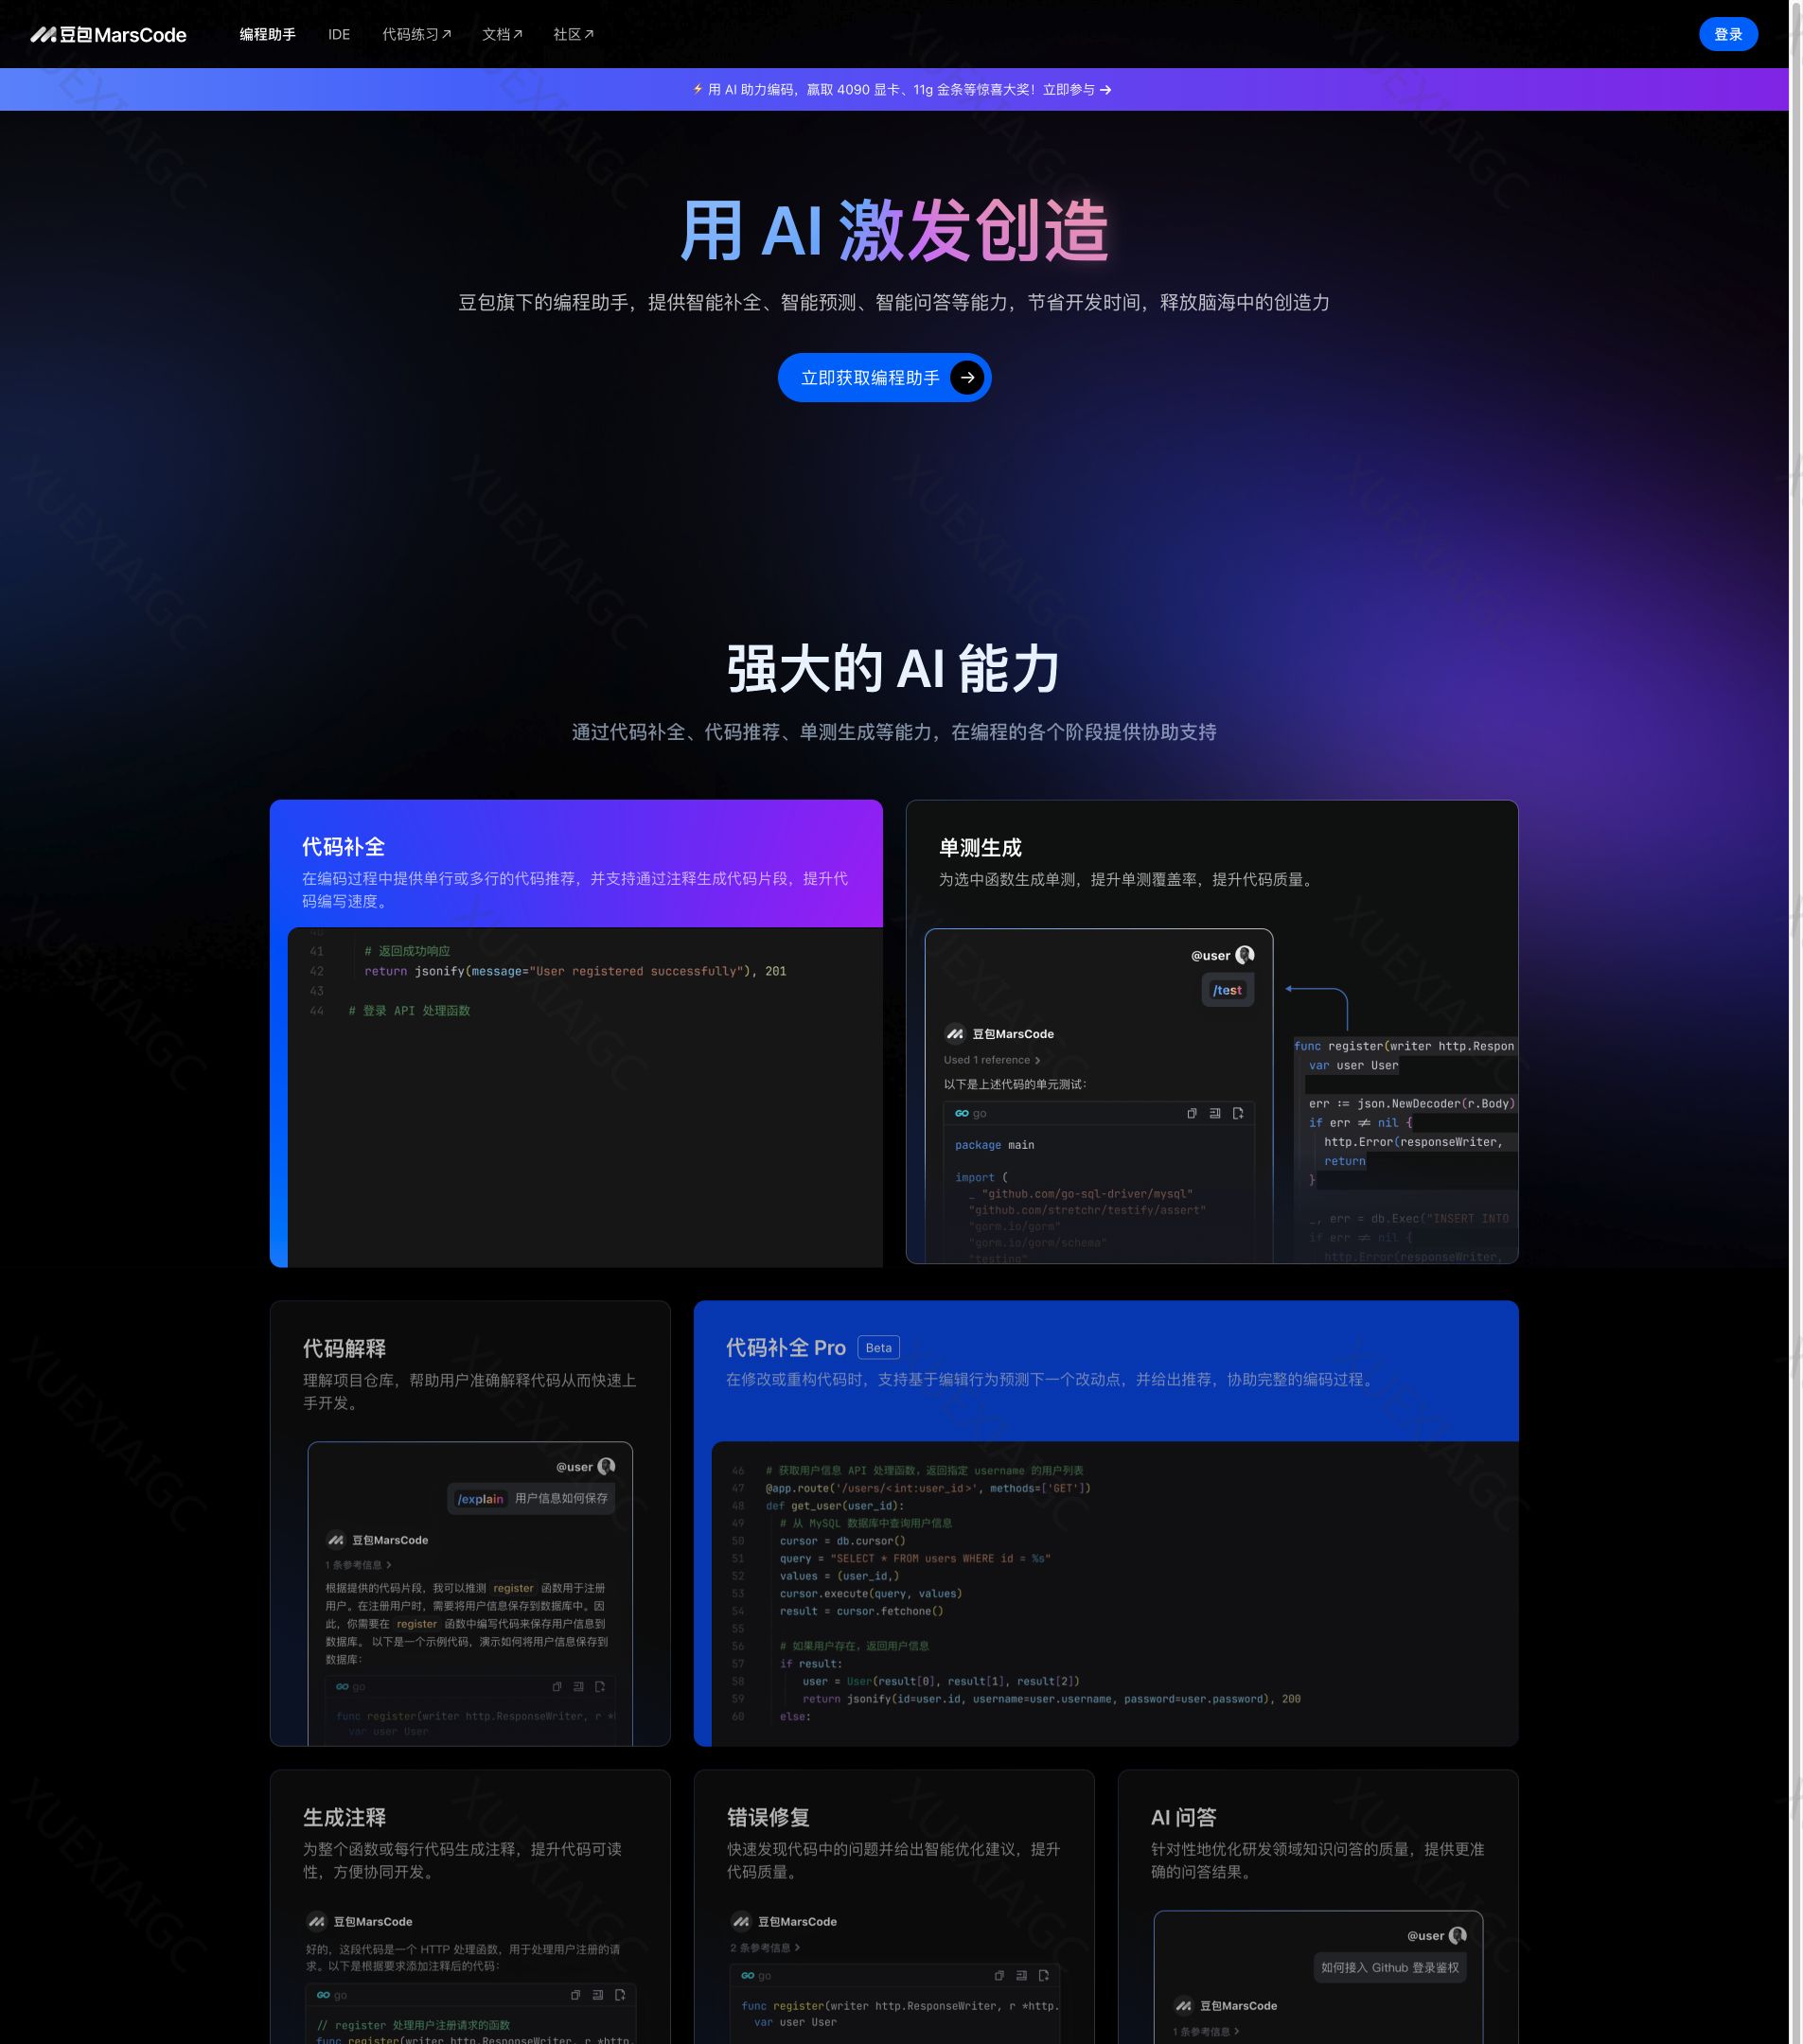Click the insert-code icon in 单测生成 code block
1803x2044 pixels.
click(1215, 1113)
